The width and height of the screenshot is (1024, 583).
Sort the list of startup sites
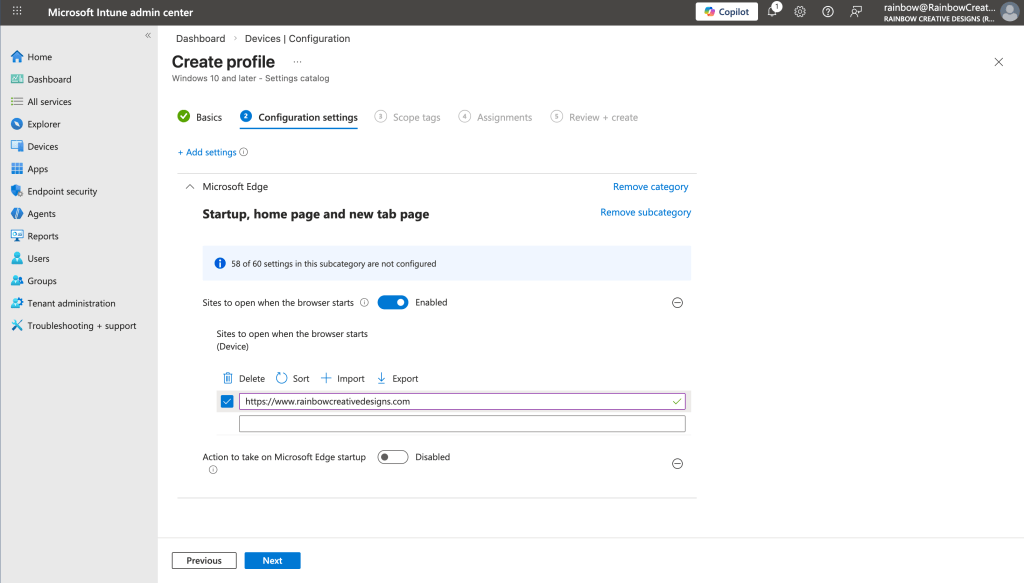tap(292, 379)
